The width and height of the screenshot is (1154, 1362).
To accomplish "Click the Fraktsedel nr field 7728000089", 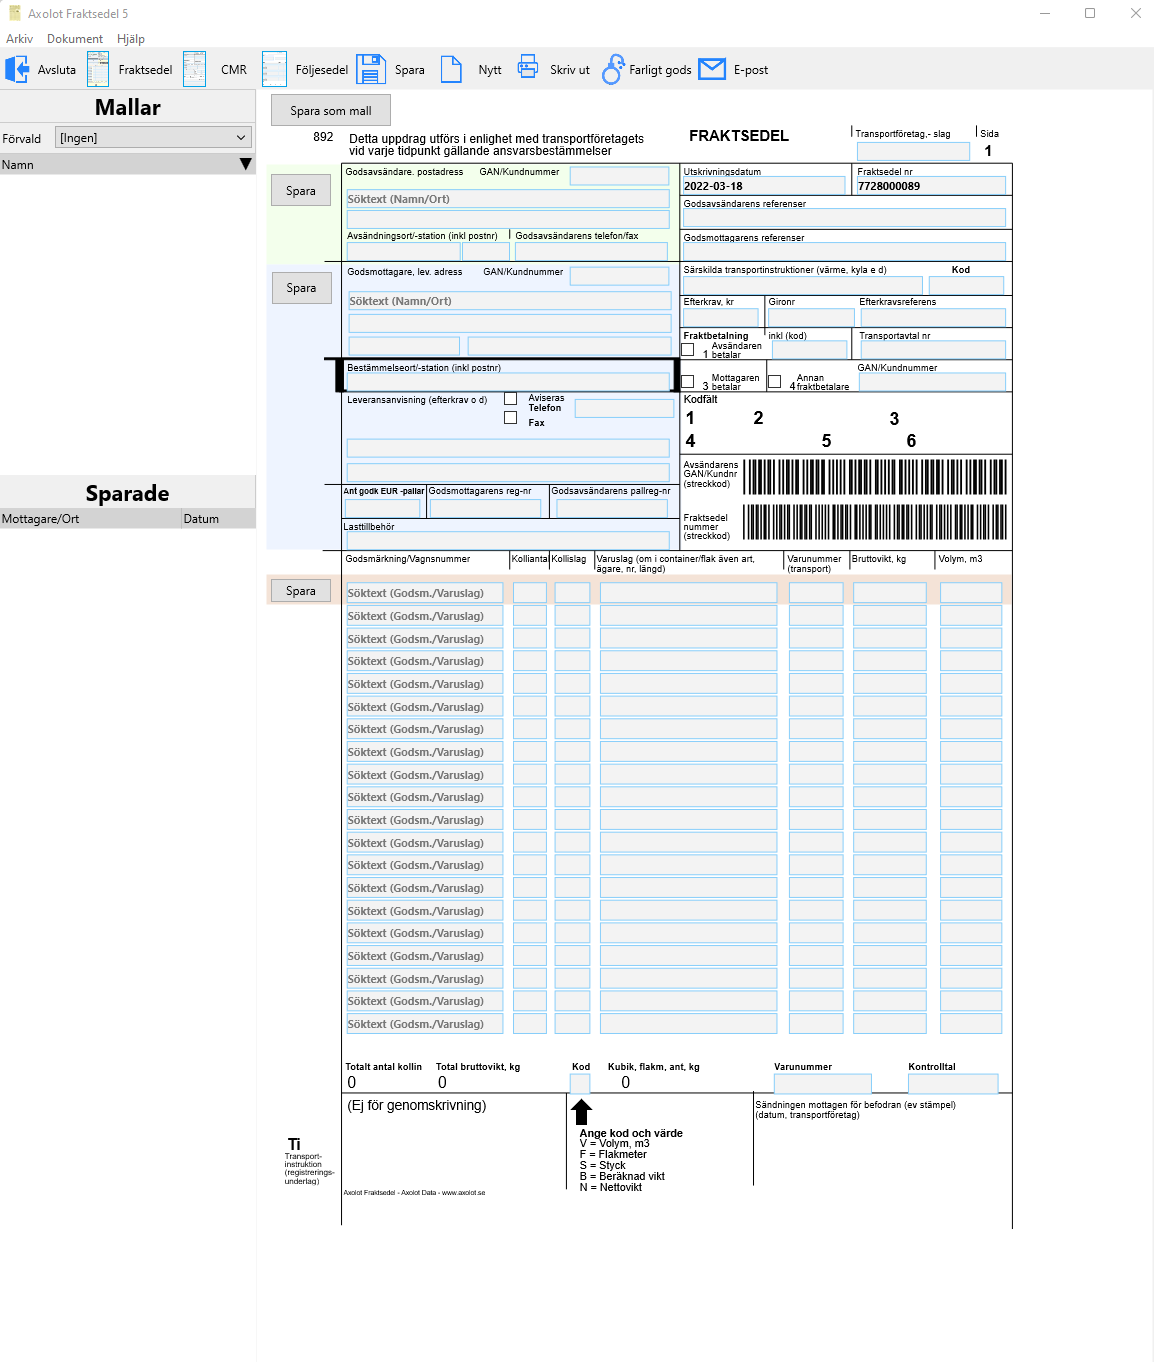I will tap(931, 186).
